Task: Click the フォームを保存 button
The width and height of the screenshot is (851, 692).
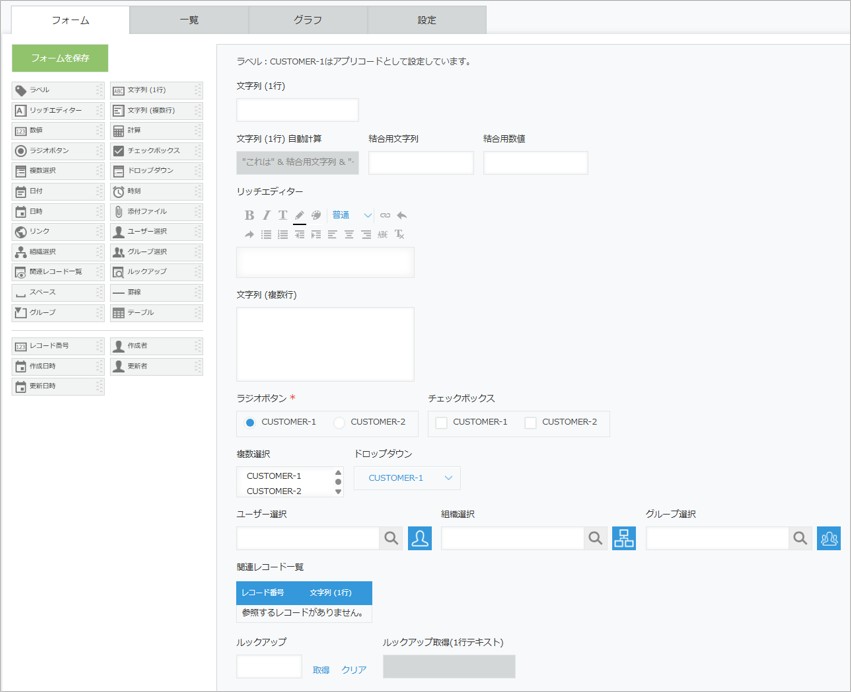Action: click(x=60, y=59)
